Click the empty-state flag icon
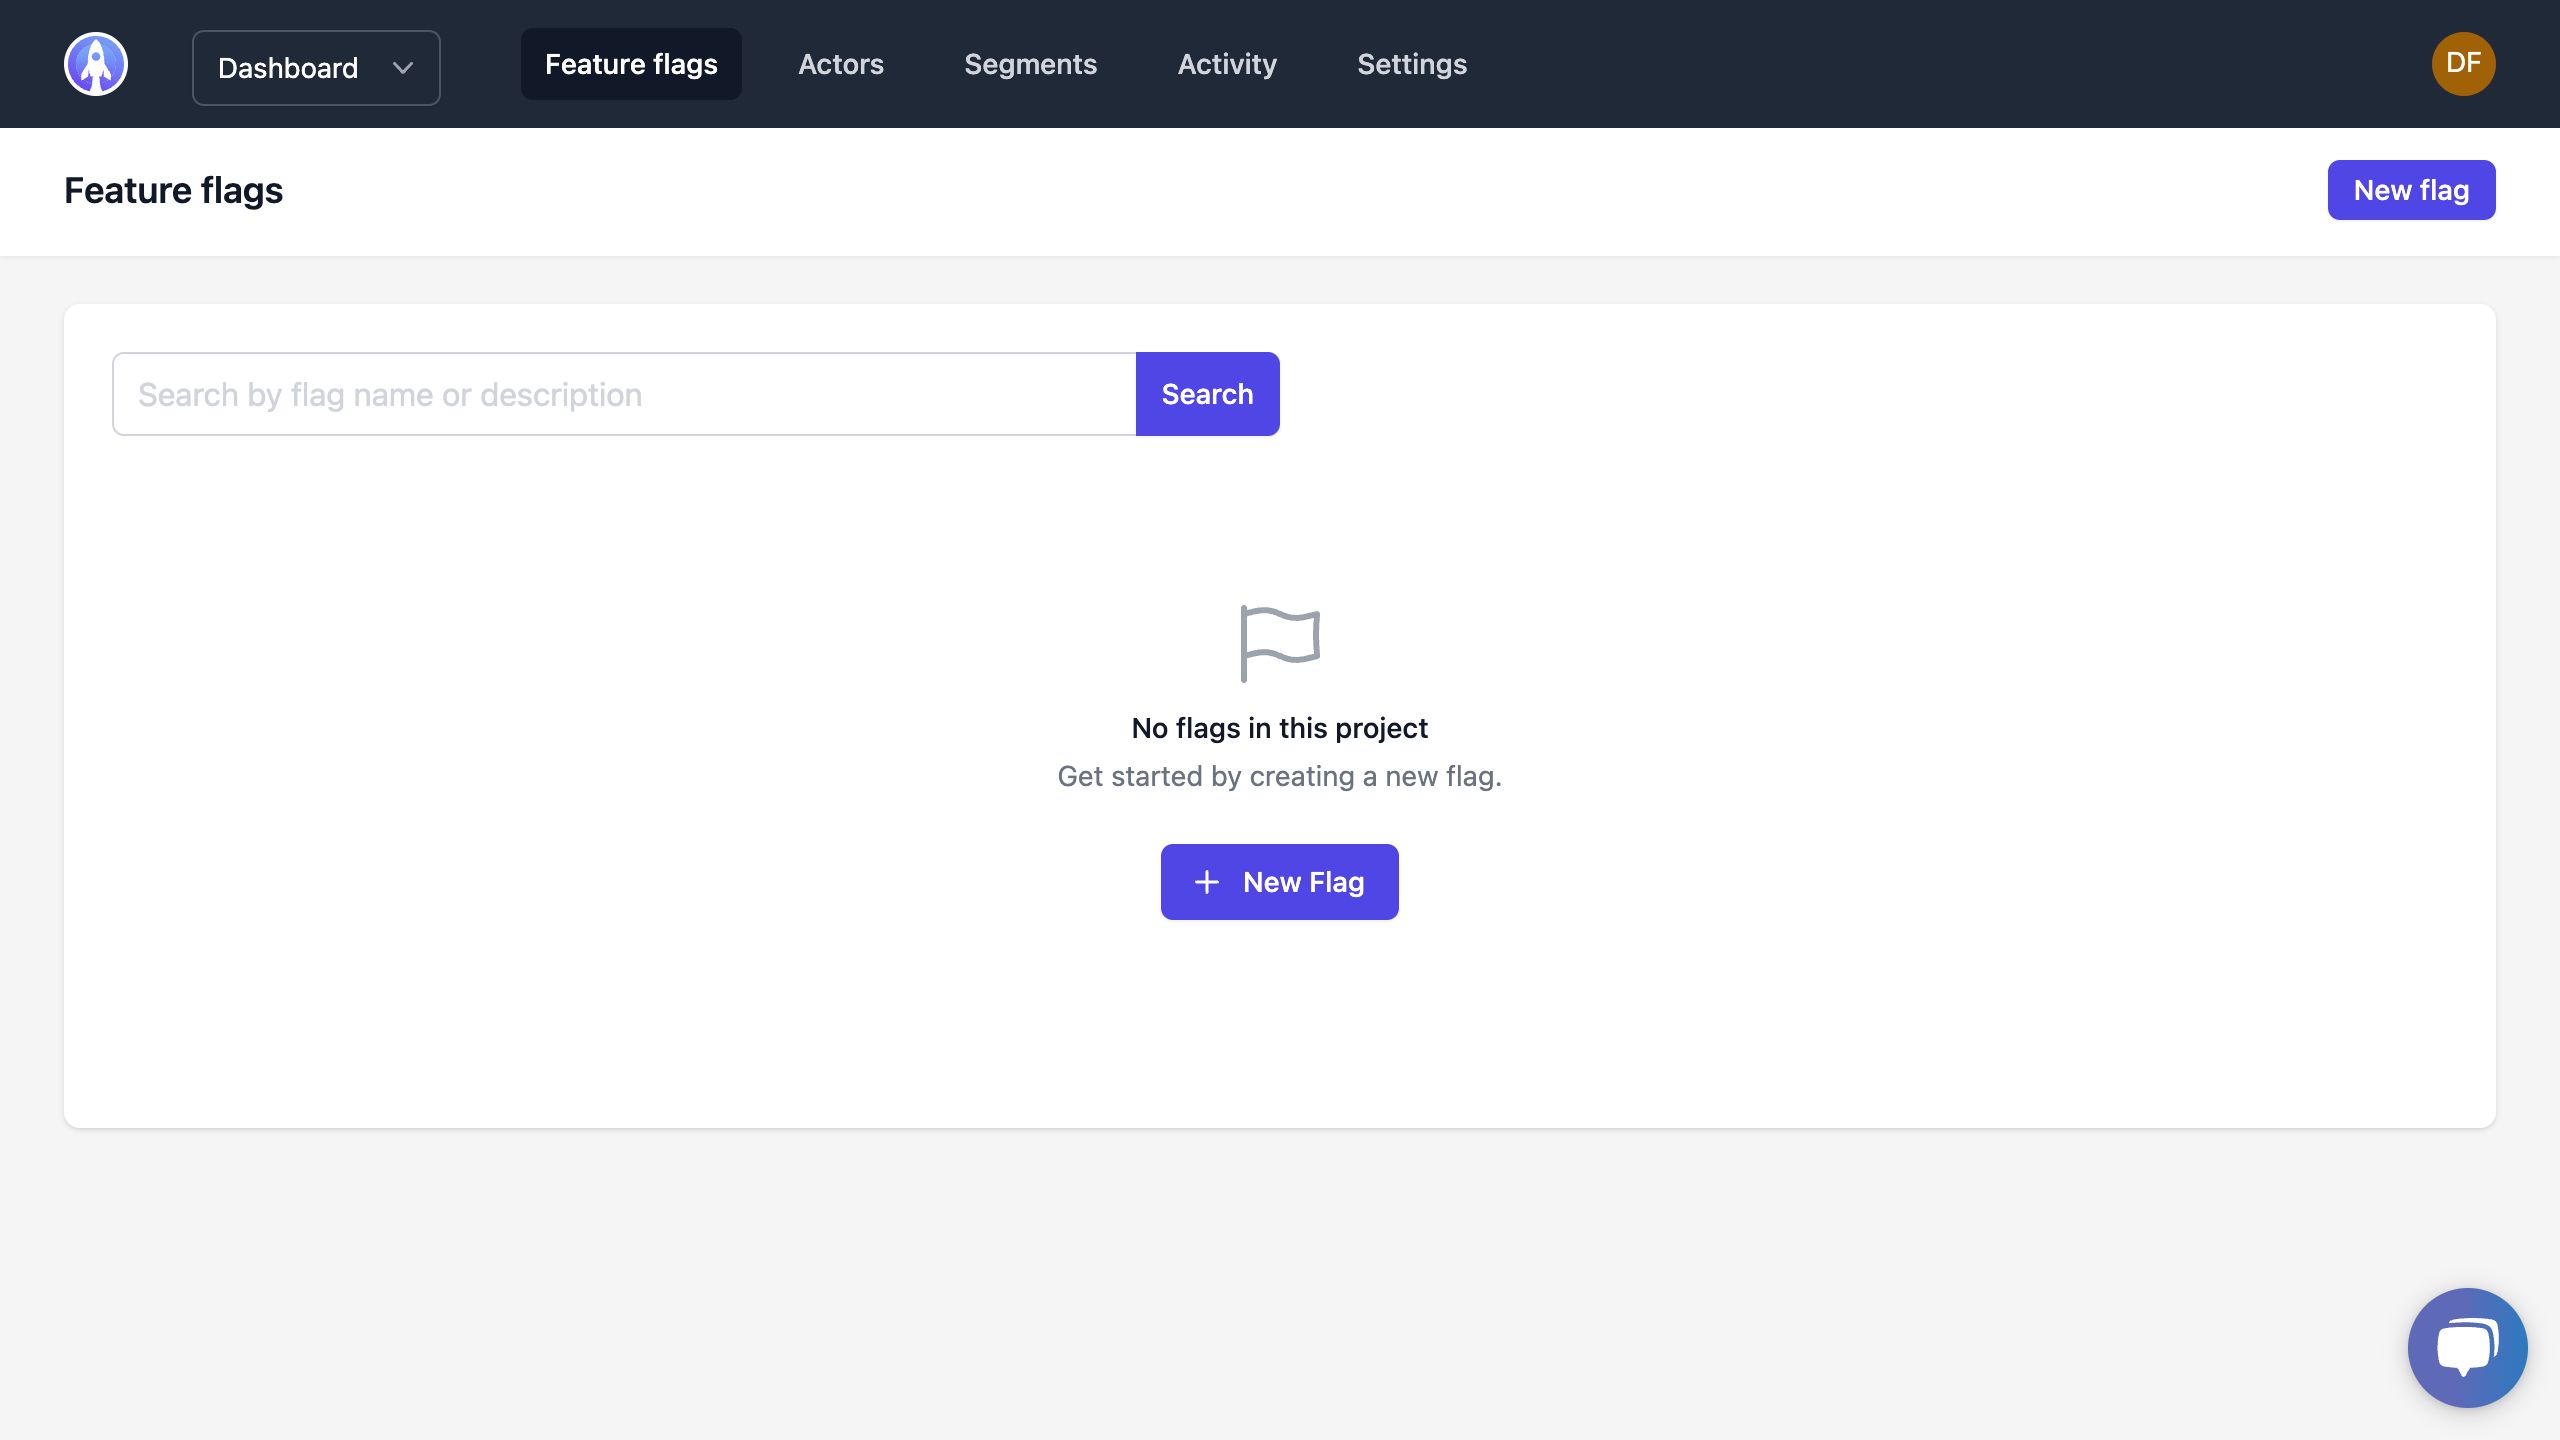Image resolution: width=2560 pixels, height=1440 pixels. point(1280,644)
